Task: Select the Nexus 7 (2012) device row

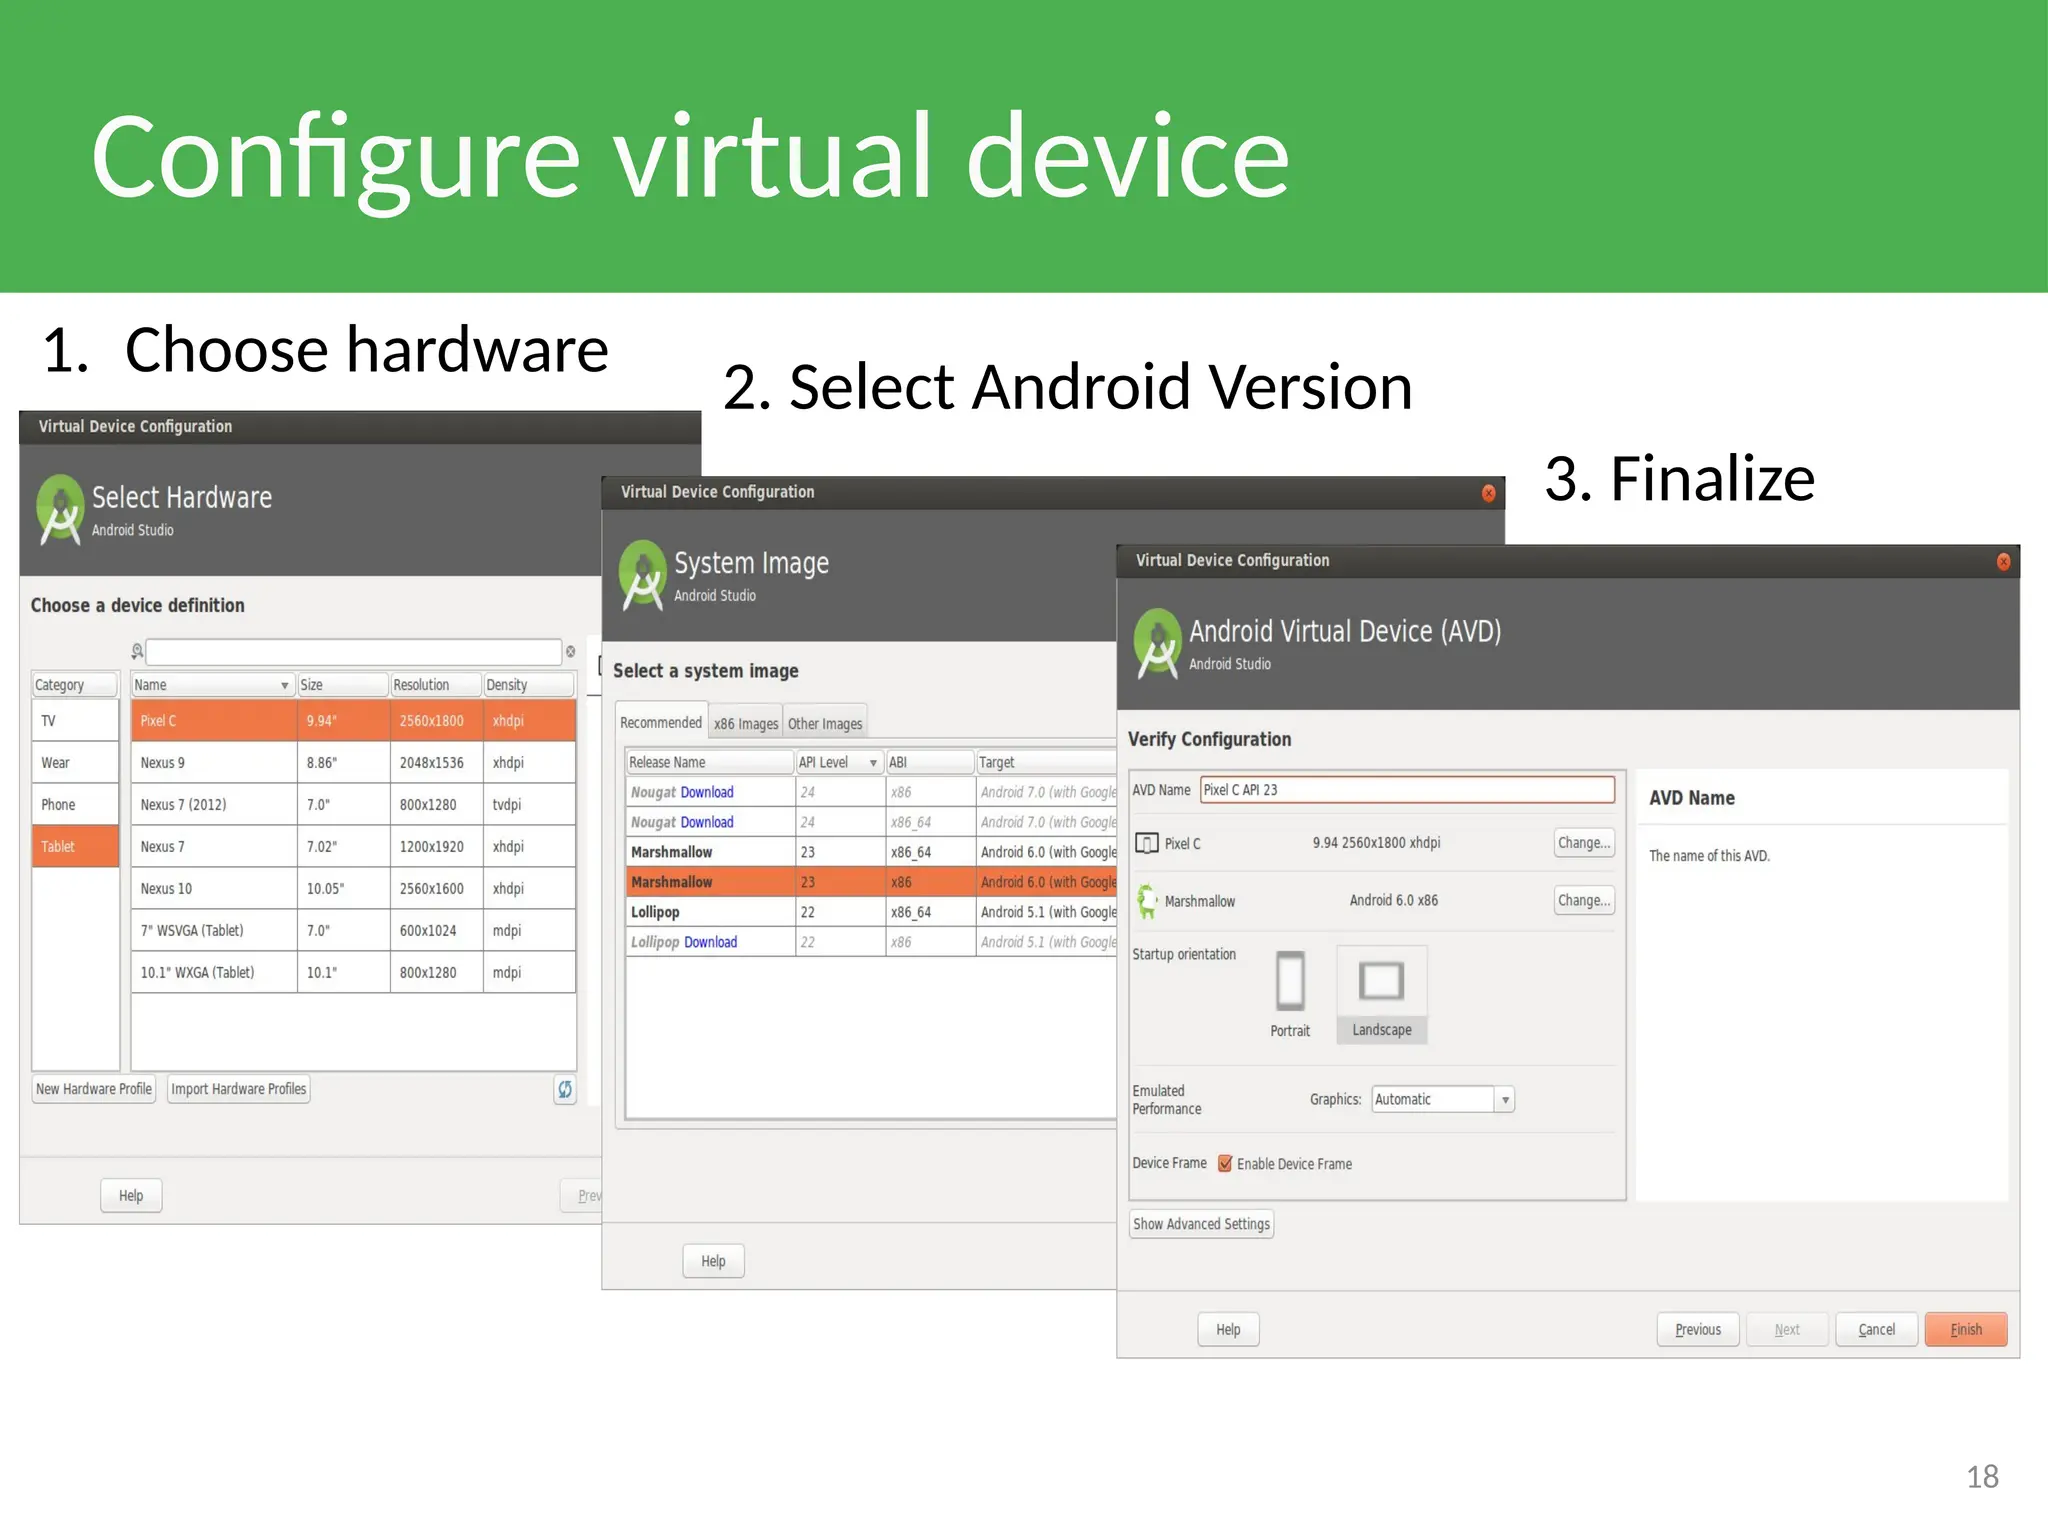Action: click(353, 804)
